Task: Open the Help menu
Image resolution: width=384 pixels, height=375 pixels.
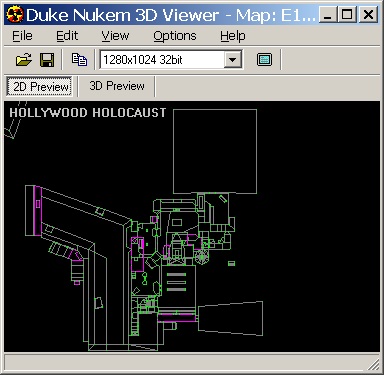Action: coord(233,36)
